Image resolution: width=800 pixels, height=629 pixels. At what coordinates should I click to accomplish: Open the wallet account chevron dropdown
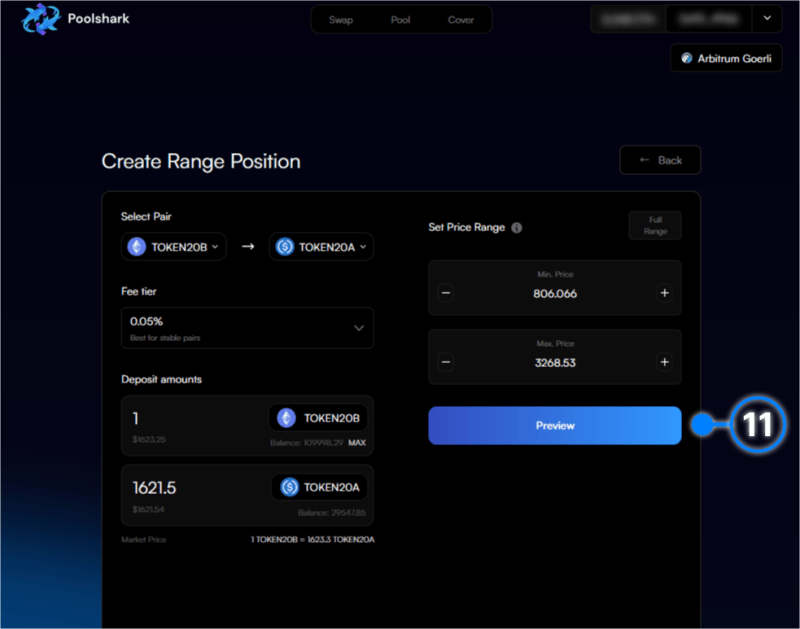click(766, 18)
